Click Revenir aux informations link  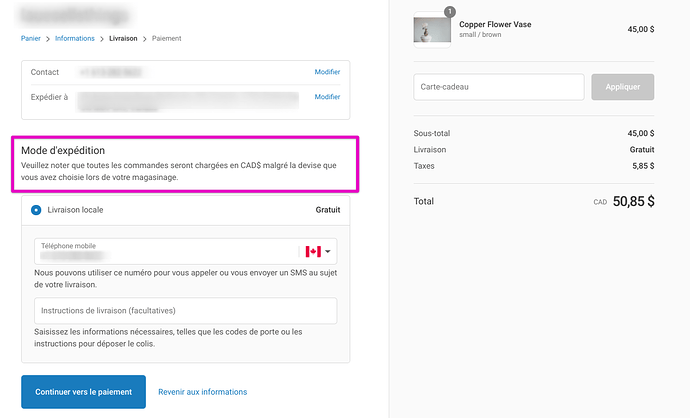(202, 392)
